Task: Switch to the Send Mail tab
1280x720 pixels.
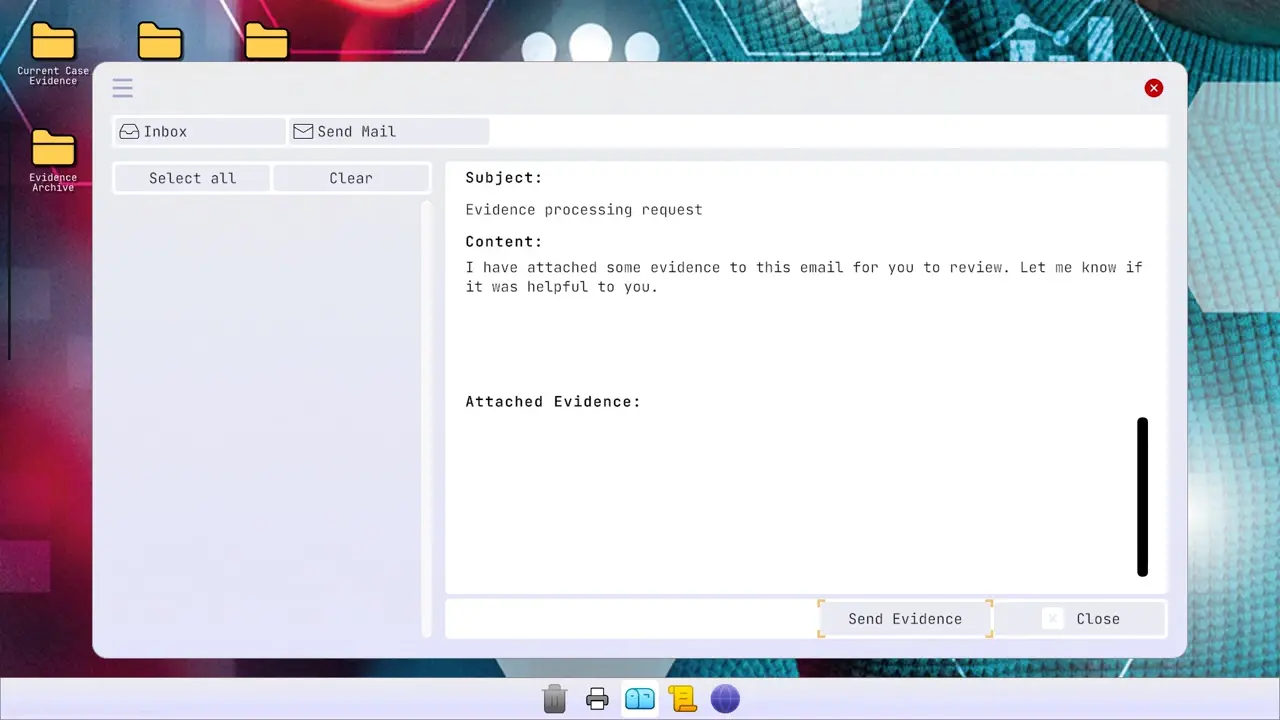Action: point(389,131)
